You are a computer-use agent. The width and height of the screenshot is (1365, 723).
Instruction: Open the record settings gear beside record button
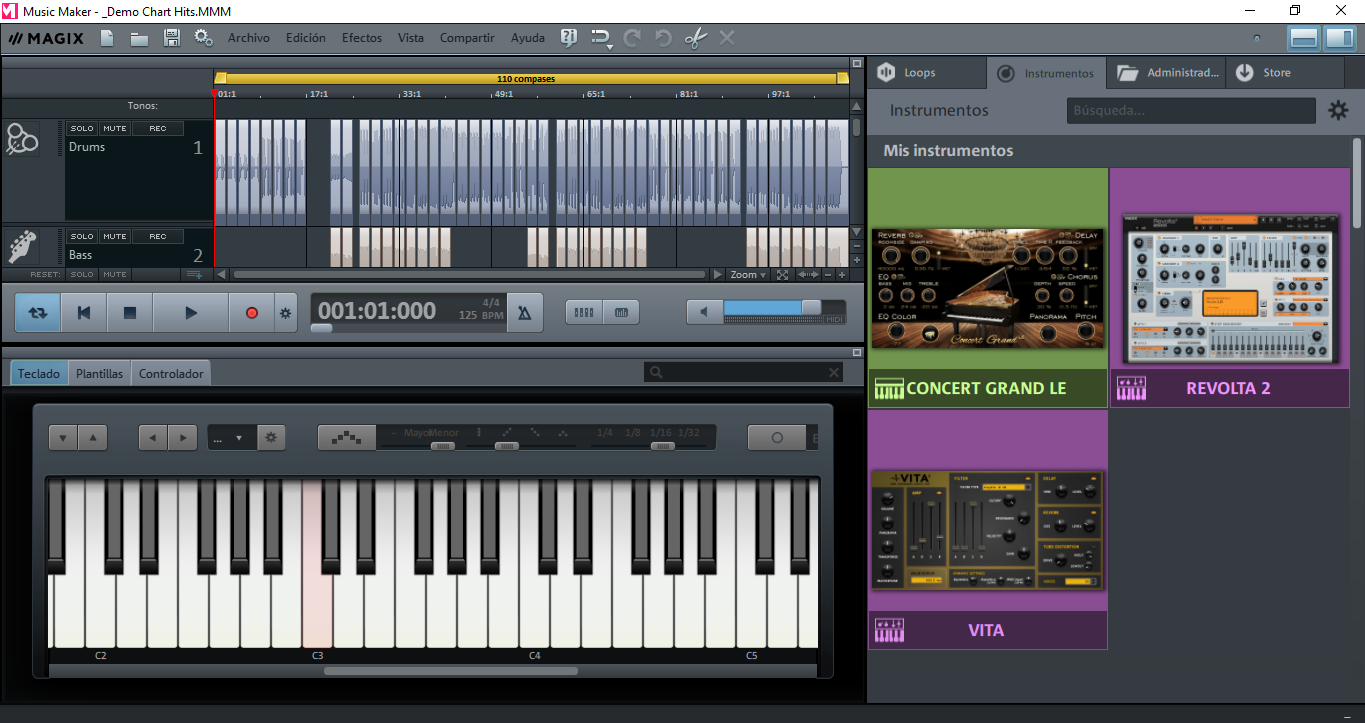pos(286,313)
